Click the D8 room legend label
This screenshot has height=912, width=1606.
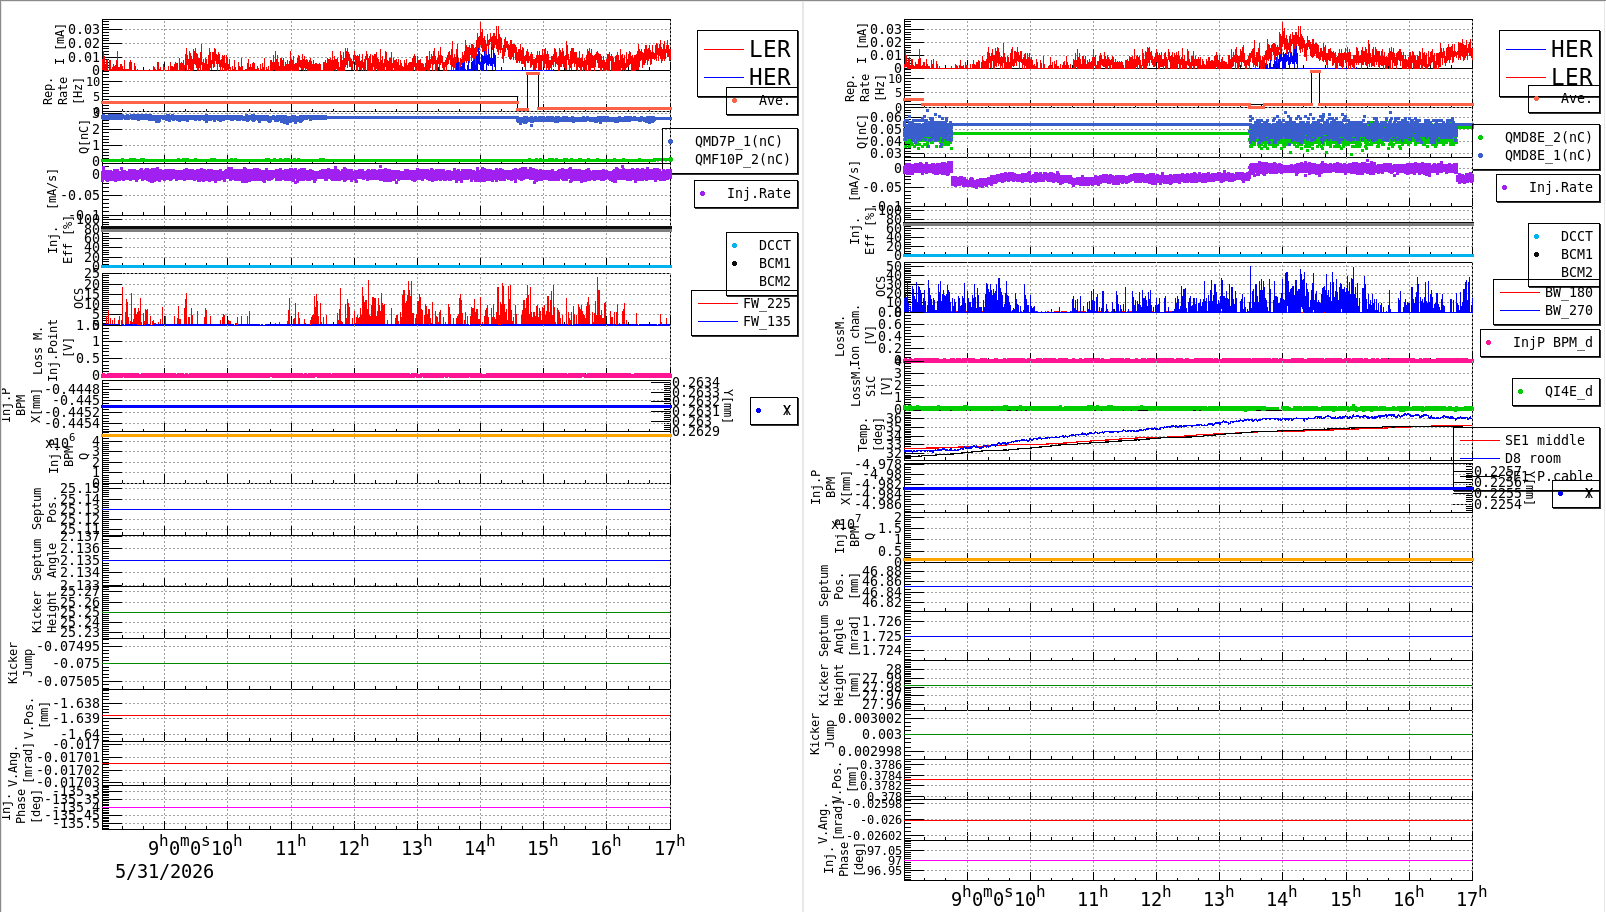coord(1532,458)
